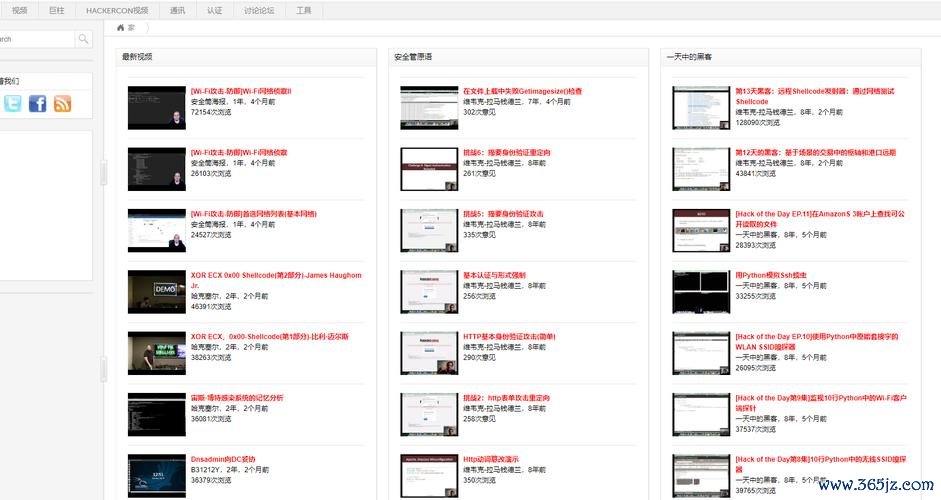This screenshot has height=500, width=941.
Task: Open the Getimagesize() video thumbnail
Action: point(429,108)
